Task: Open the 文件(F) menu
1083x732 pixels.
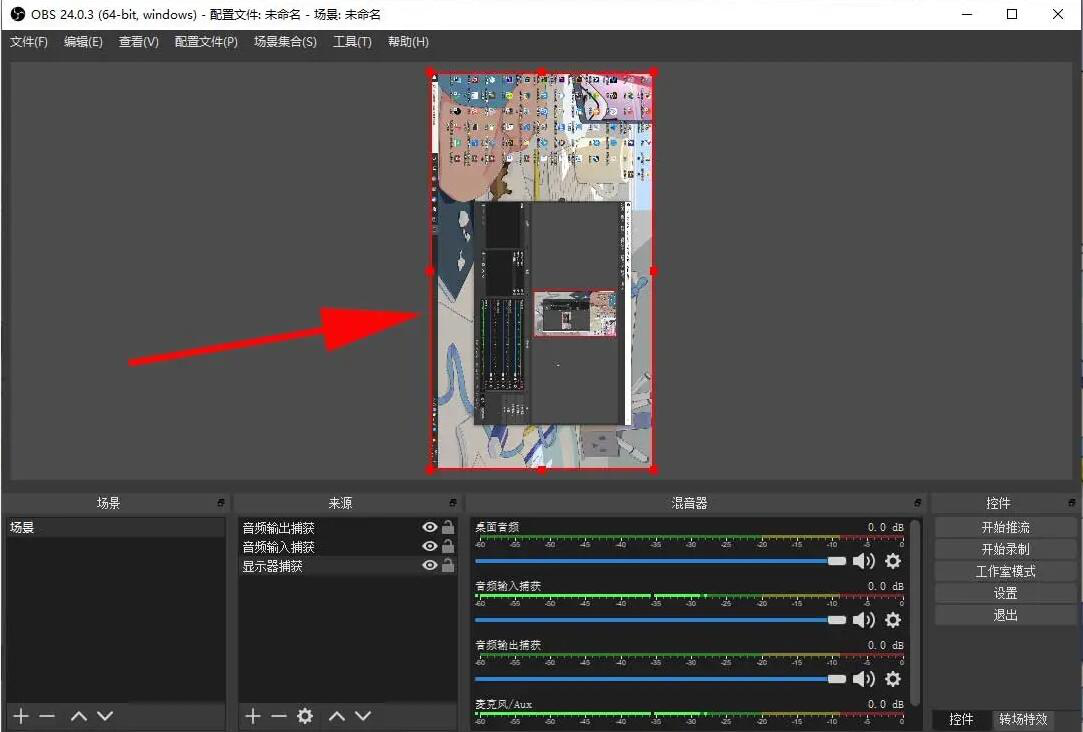Action: pos(29,42)
